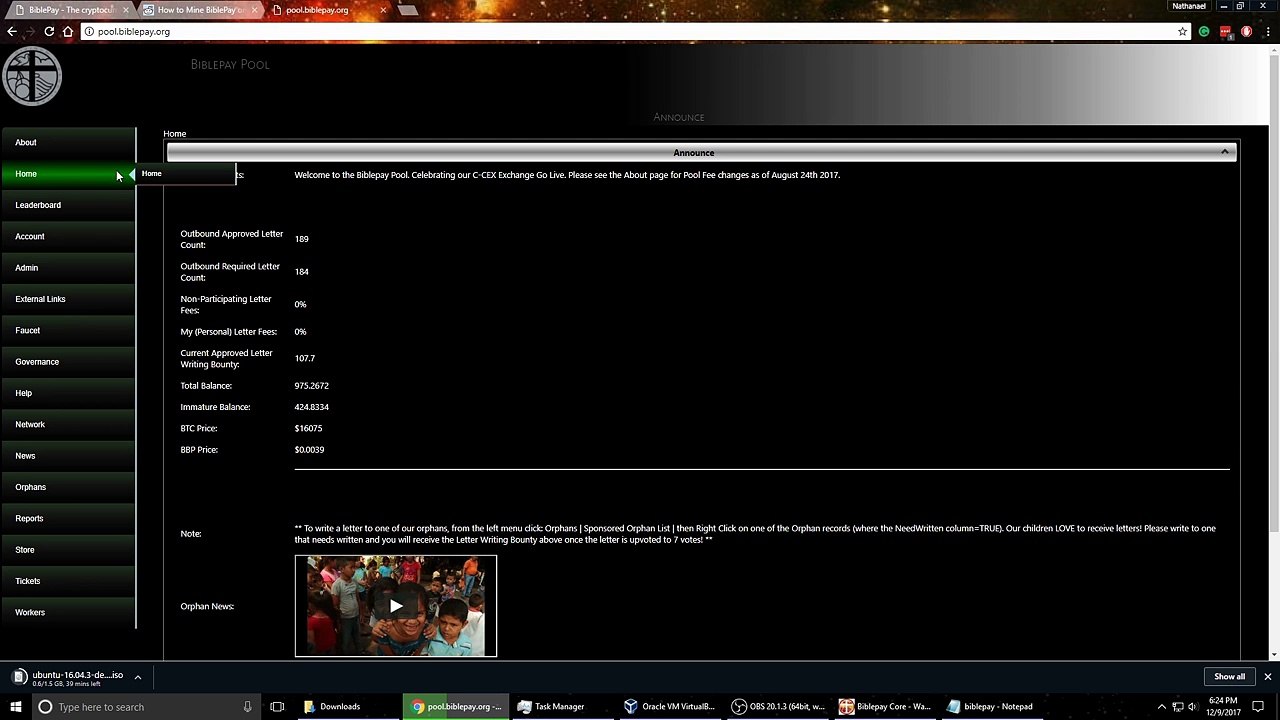Open the Chrome three-dot menu
The width and height of the screenshot is (1280, 720).
pyautogui.click(x=1267, y=32)
